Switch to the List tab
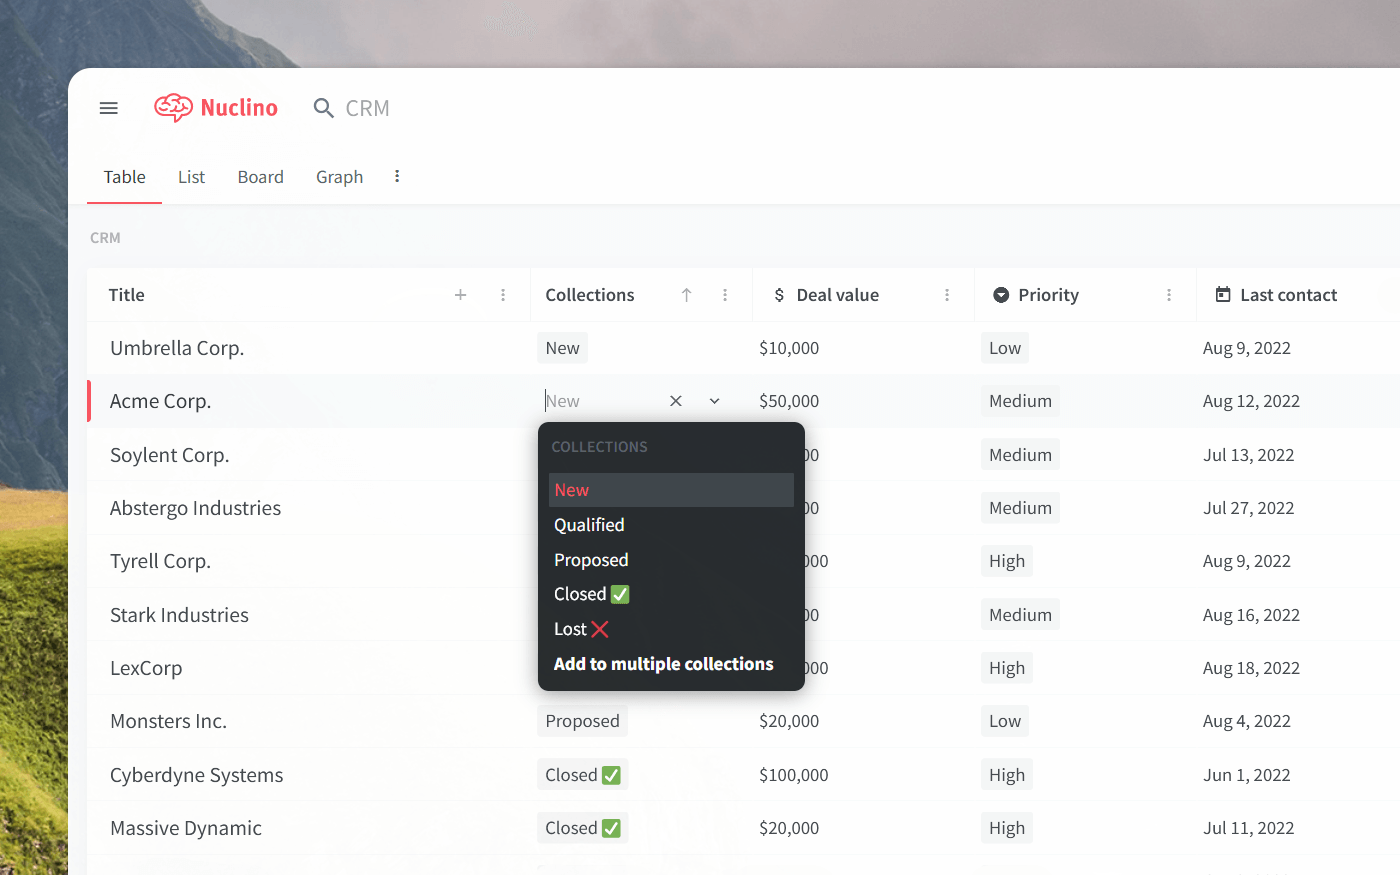This screenshot has width=1400, height=875. pos(191,177)
